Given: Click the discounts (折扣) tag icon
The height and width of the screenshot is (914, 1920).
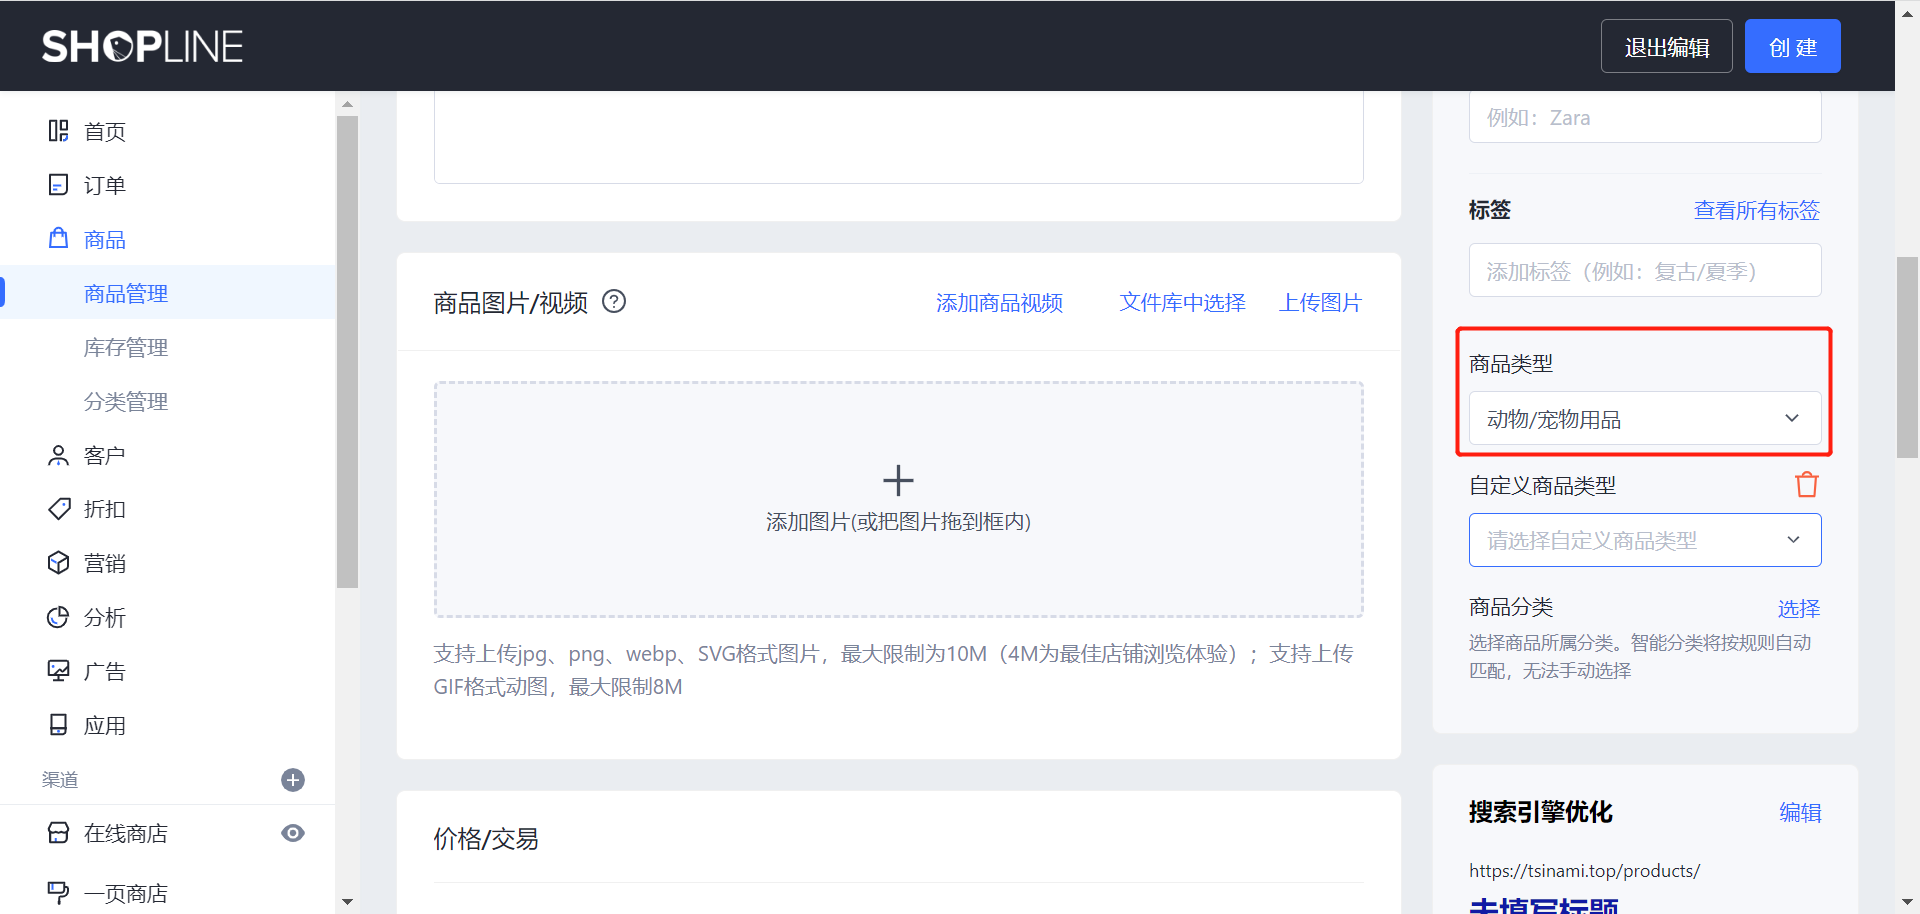Looking at the screenshot, I should (x=59, y=509).
